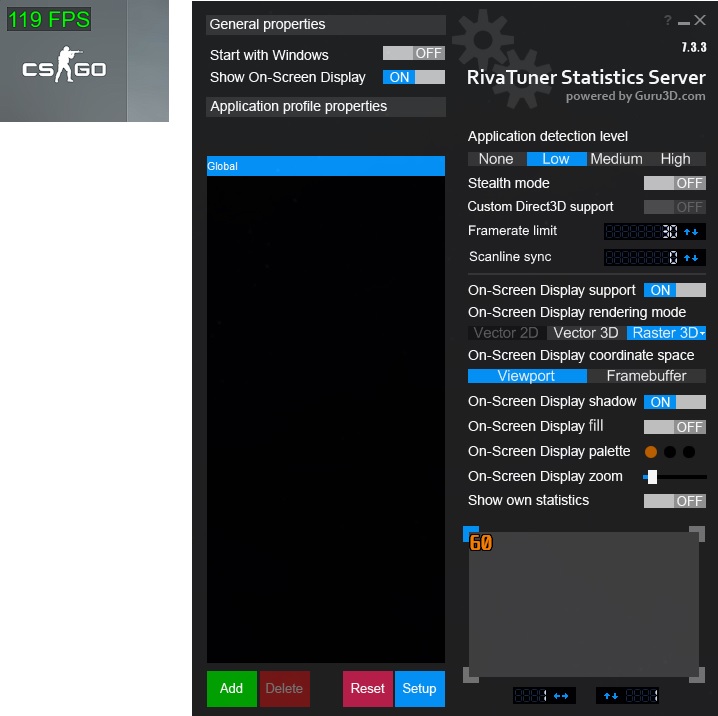Select Viewport coordinate space
Viewport: 718px width, 716px height.
click(x=527, y=376)
